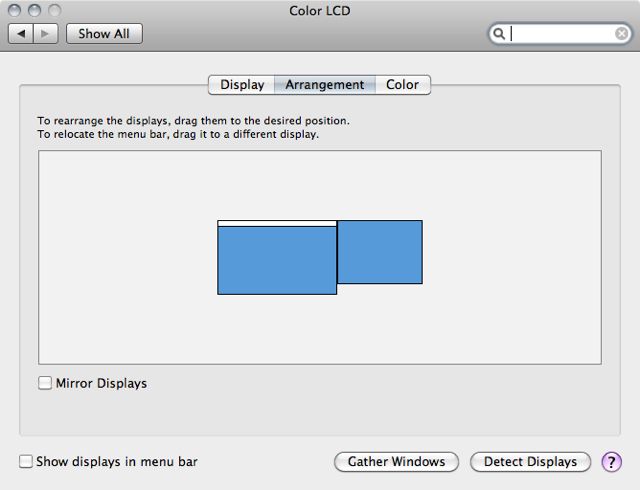The image size is (640, 490).
Task: Switch to the Color tab
Action: click(403, 85)
